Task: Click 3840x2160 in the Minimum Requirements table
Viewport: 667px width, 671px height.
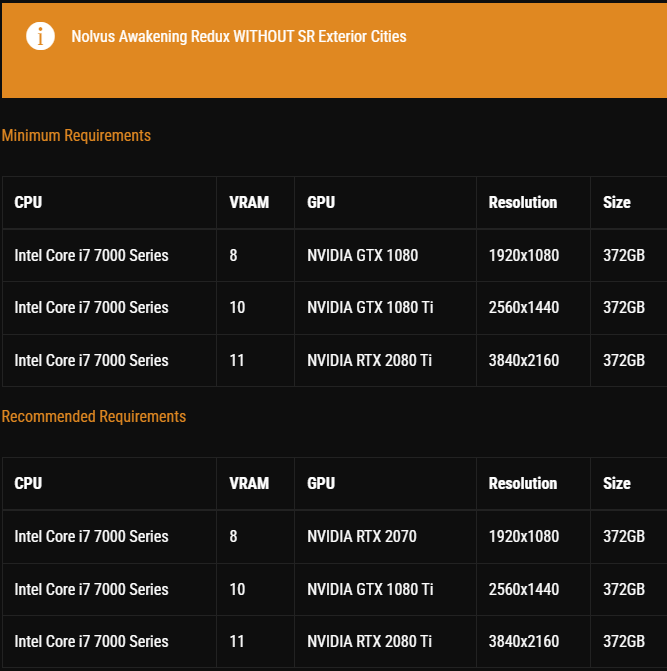Action: [524, 360]
